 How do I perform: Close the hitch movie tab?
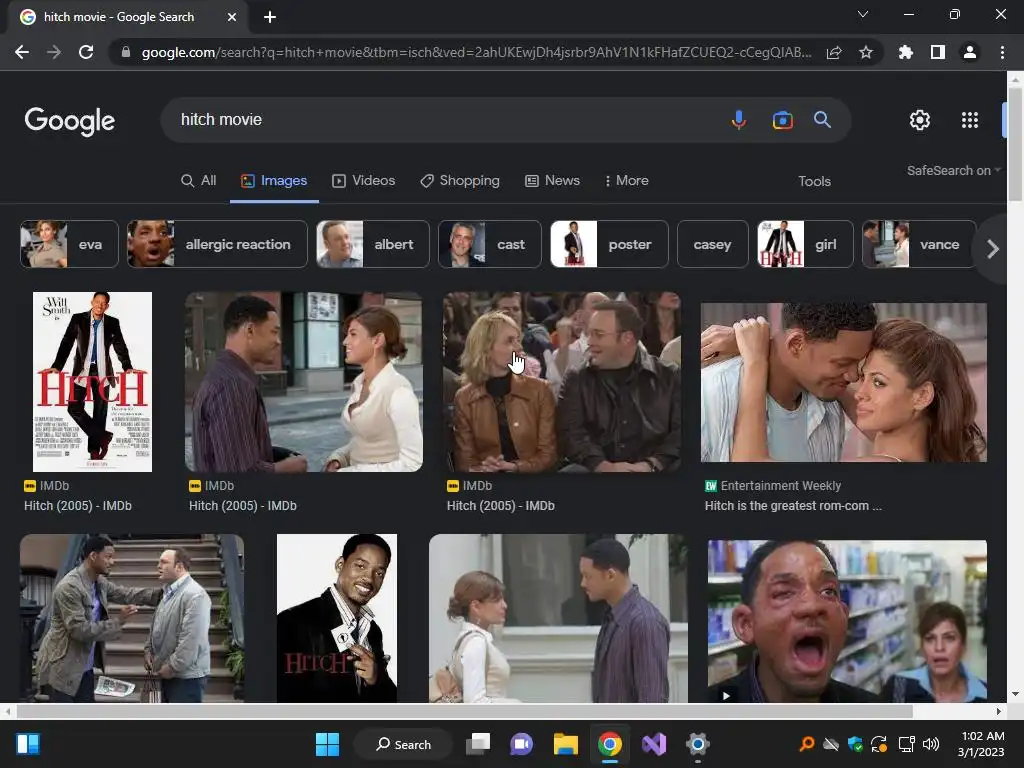tap(232, 17)
